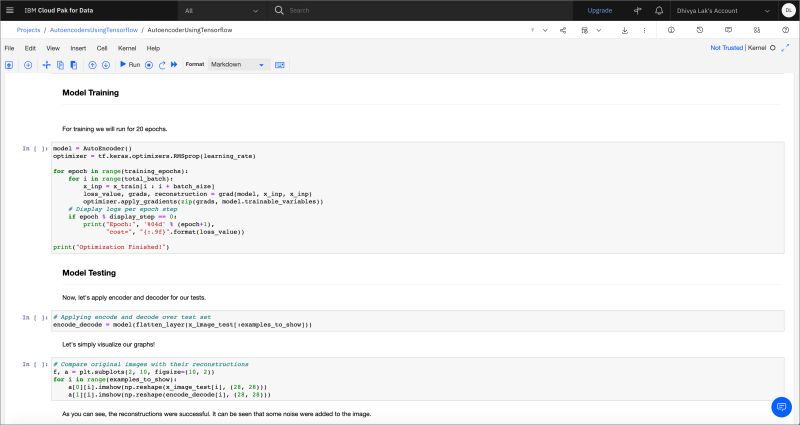Open the blue chat assistant button
800x425 pixels.
(x=781, y=407)
